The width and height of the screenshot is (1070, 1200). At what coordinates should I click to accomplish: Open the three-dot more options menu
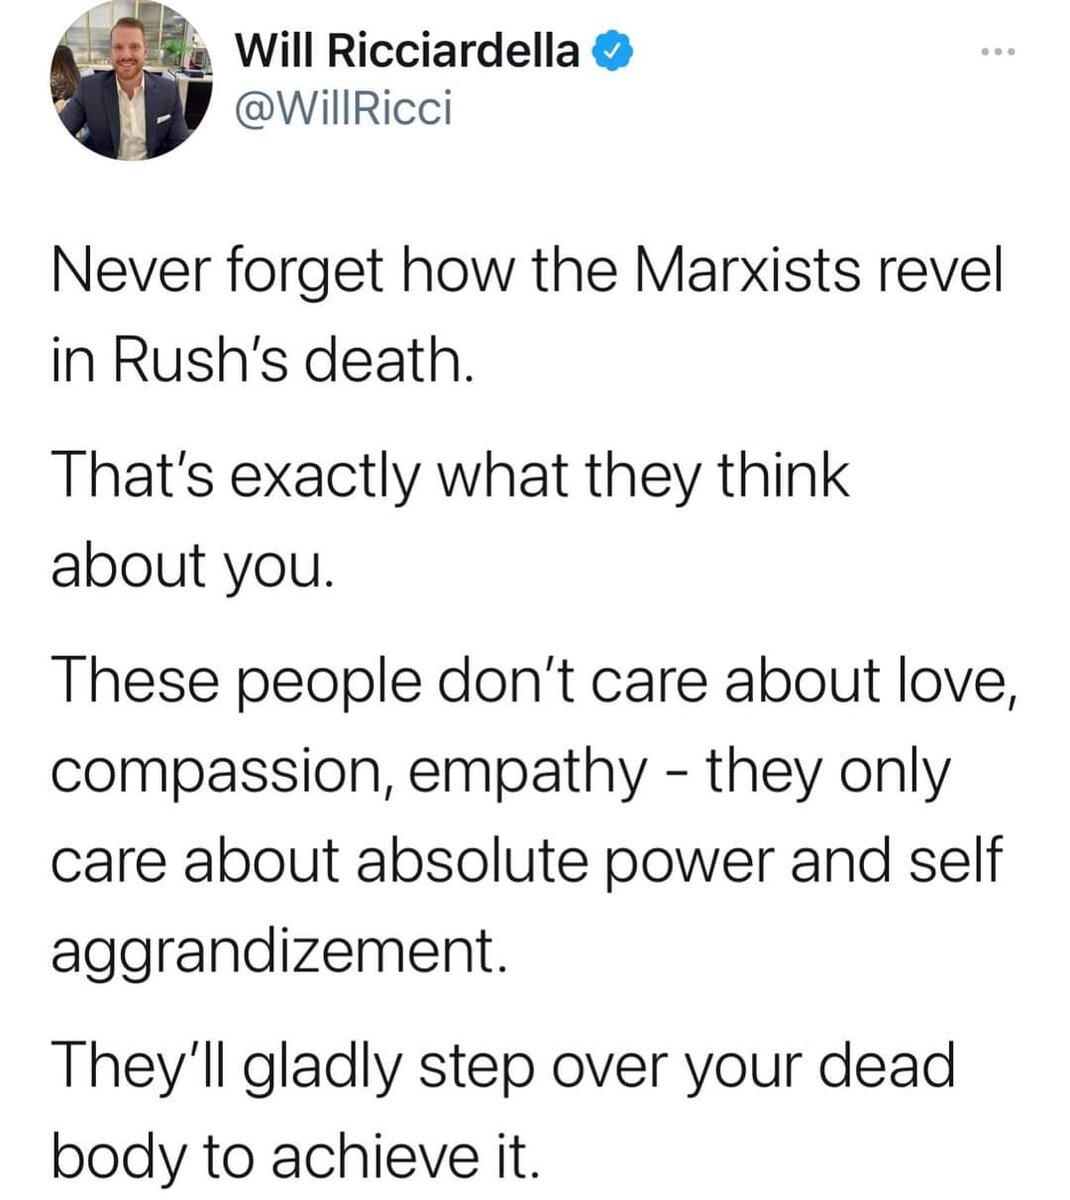(997, 51)
